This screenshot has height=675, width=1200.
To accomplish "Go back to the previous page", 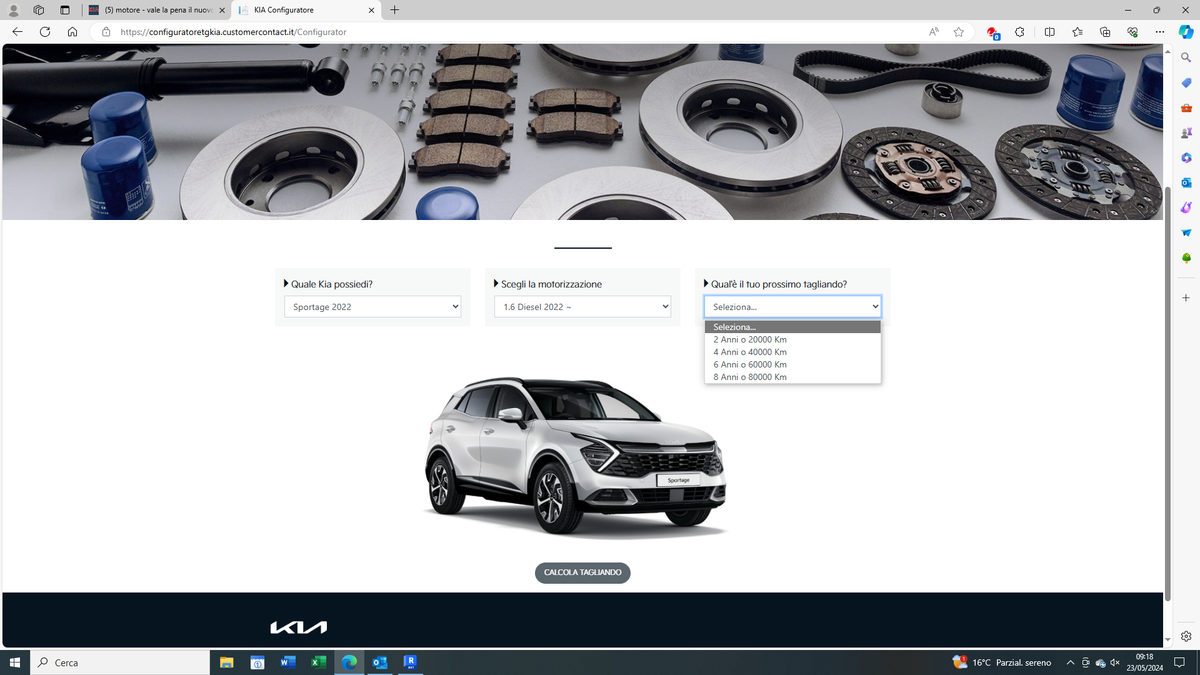I will [17, 32].
